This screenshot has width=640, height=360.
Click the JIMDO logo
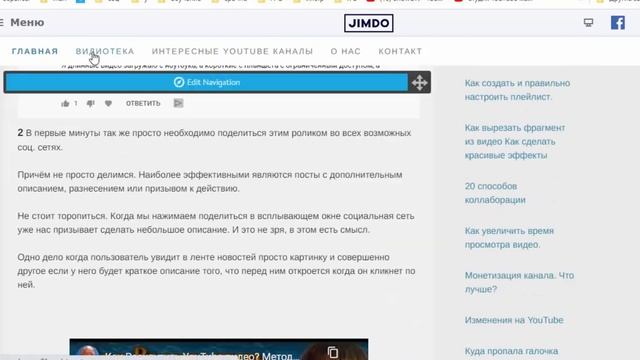(369, 23)
